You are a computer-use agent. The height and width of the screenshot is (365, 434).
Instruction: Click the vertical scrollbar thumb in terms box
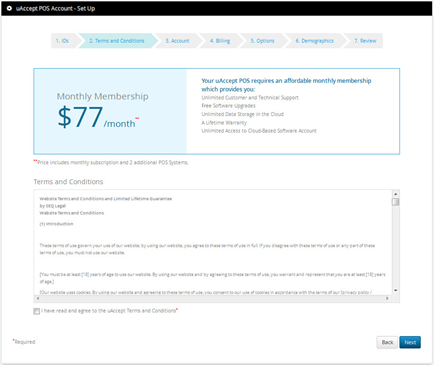396,202
